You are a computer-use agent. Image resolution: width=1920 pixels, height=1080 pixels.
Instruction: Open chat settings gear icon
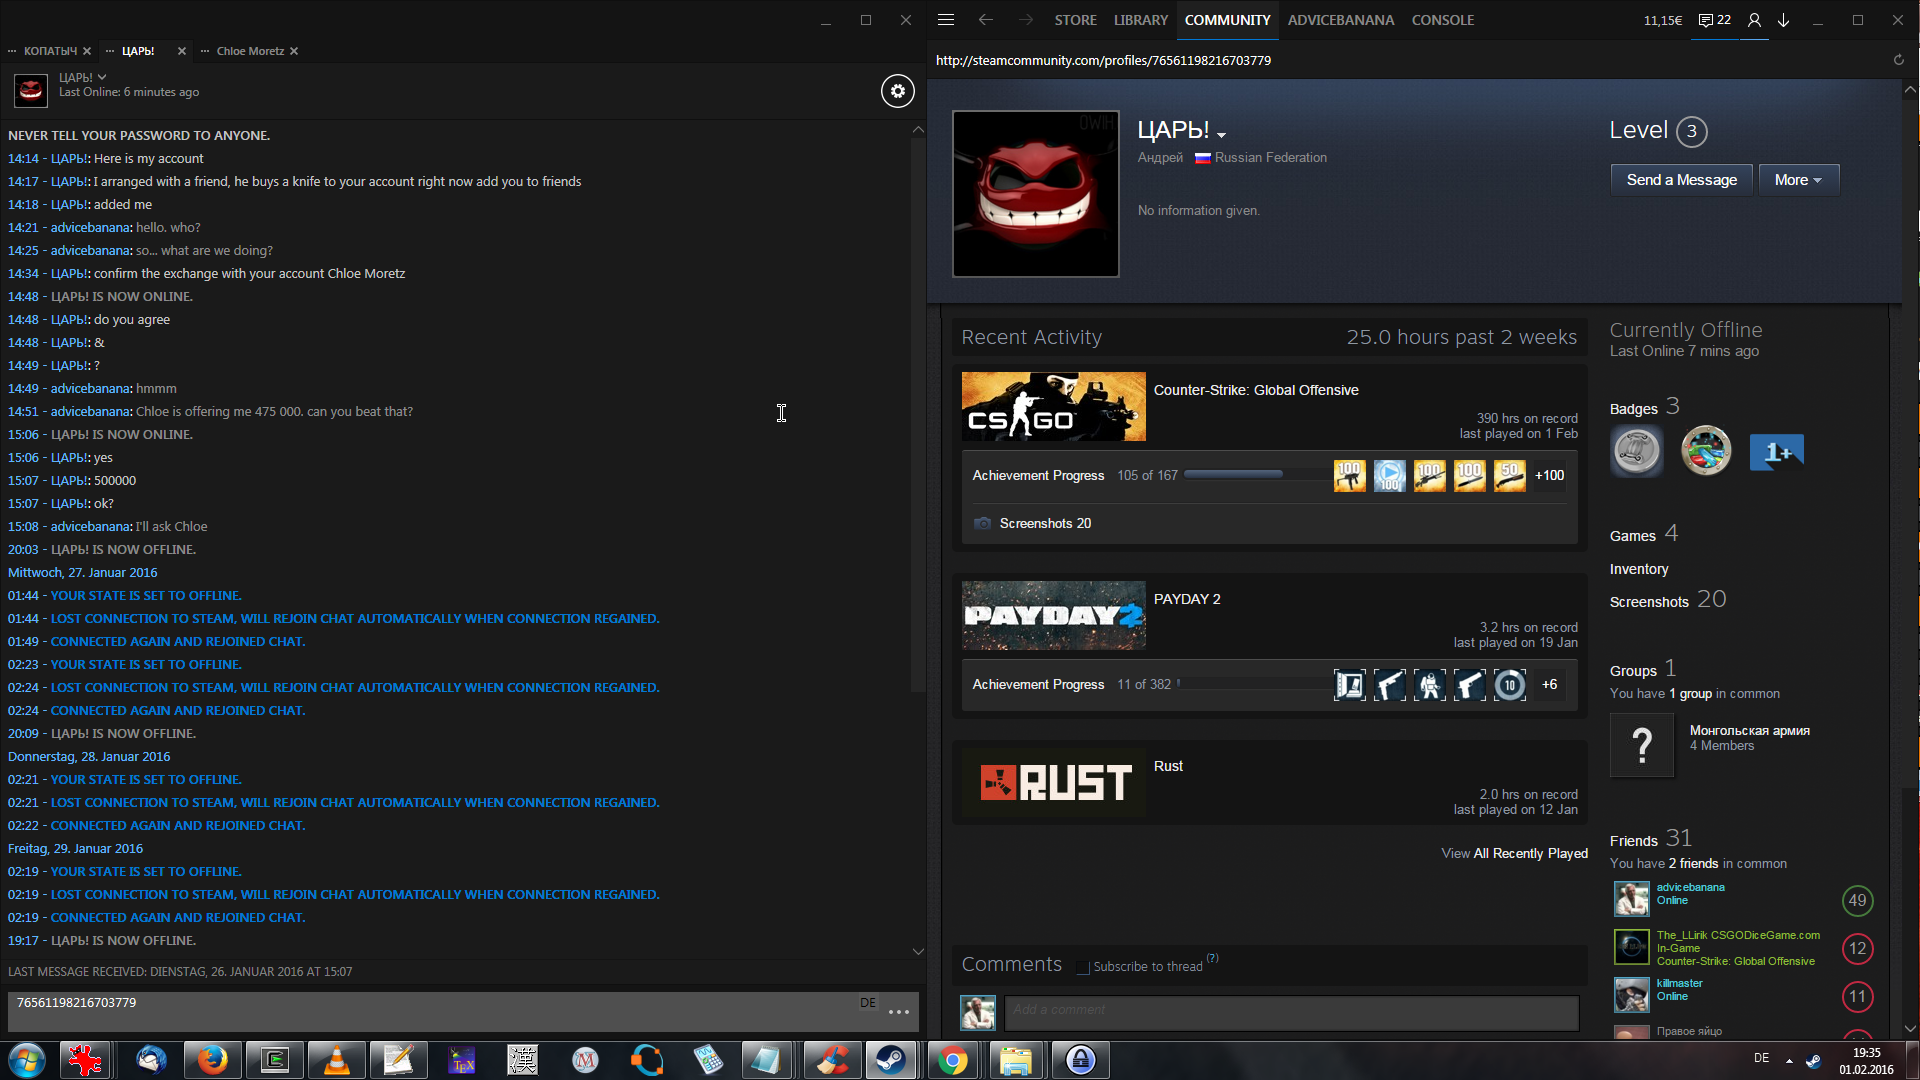tap(897, 92)
